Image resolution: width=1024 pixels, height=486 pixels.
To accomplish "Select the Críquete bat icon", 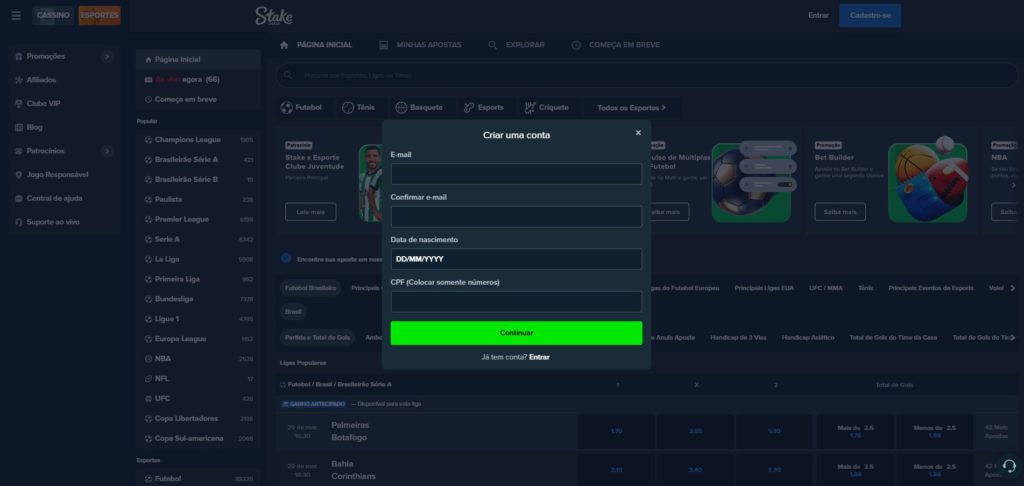I will click(530, 108).
